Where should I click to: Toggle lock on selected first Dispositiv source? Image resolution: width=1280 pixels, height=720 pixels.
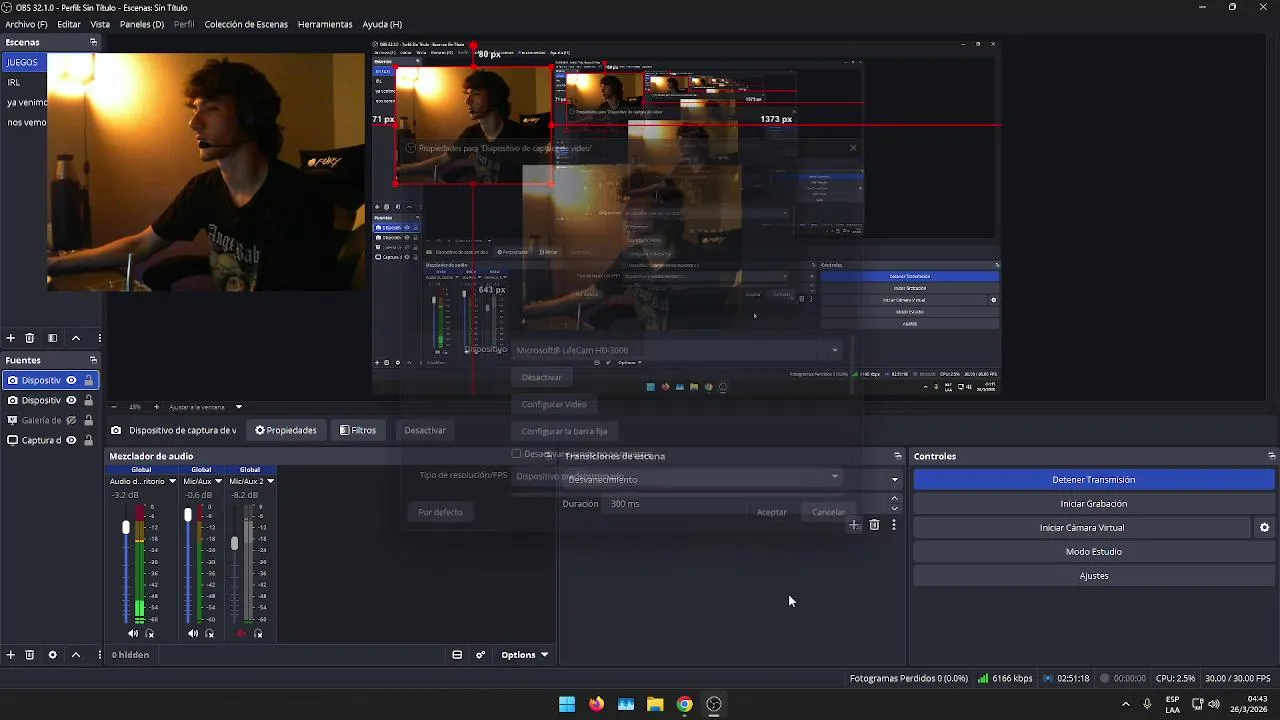click(89, 380)
